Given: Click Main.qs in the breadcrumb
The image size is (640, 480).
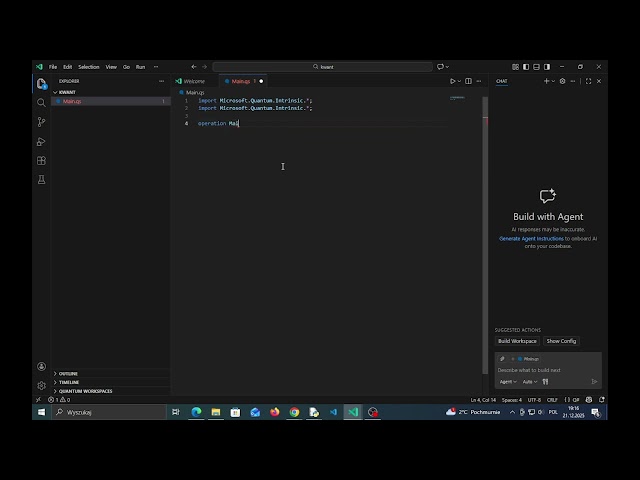Looking at the screenshot, I should pyautogui.click(x=195, y=93).
